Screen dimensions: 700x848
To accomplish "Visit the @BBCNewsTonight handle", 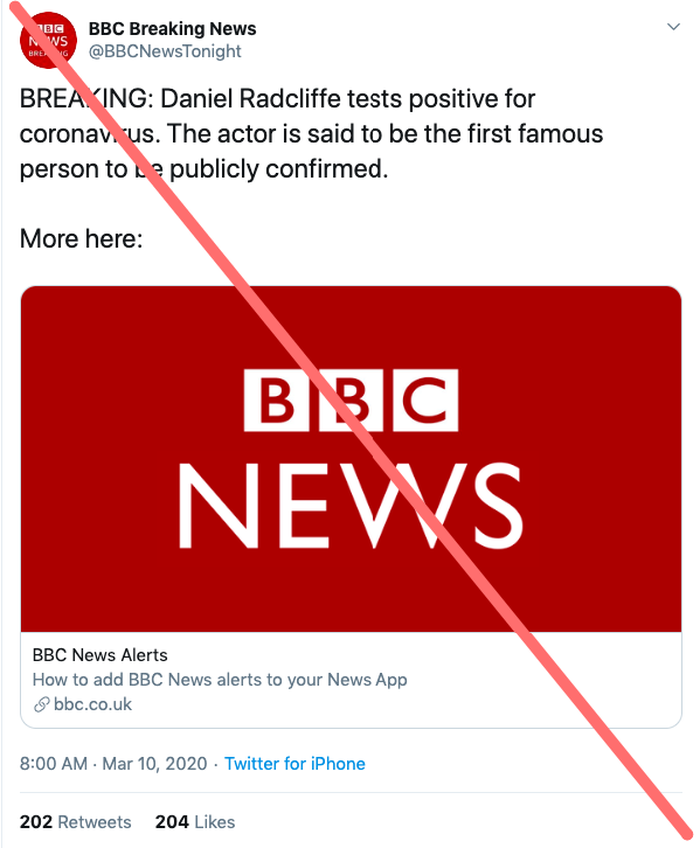I will coord(165,51).
